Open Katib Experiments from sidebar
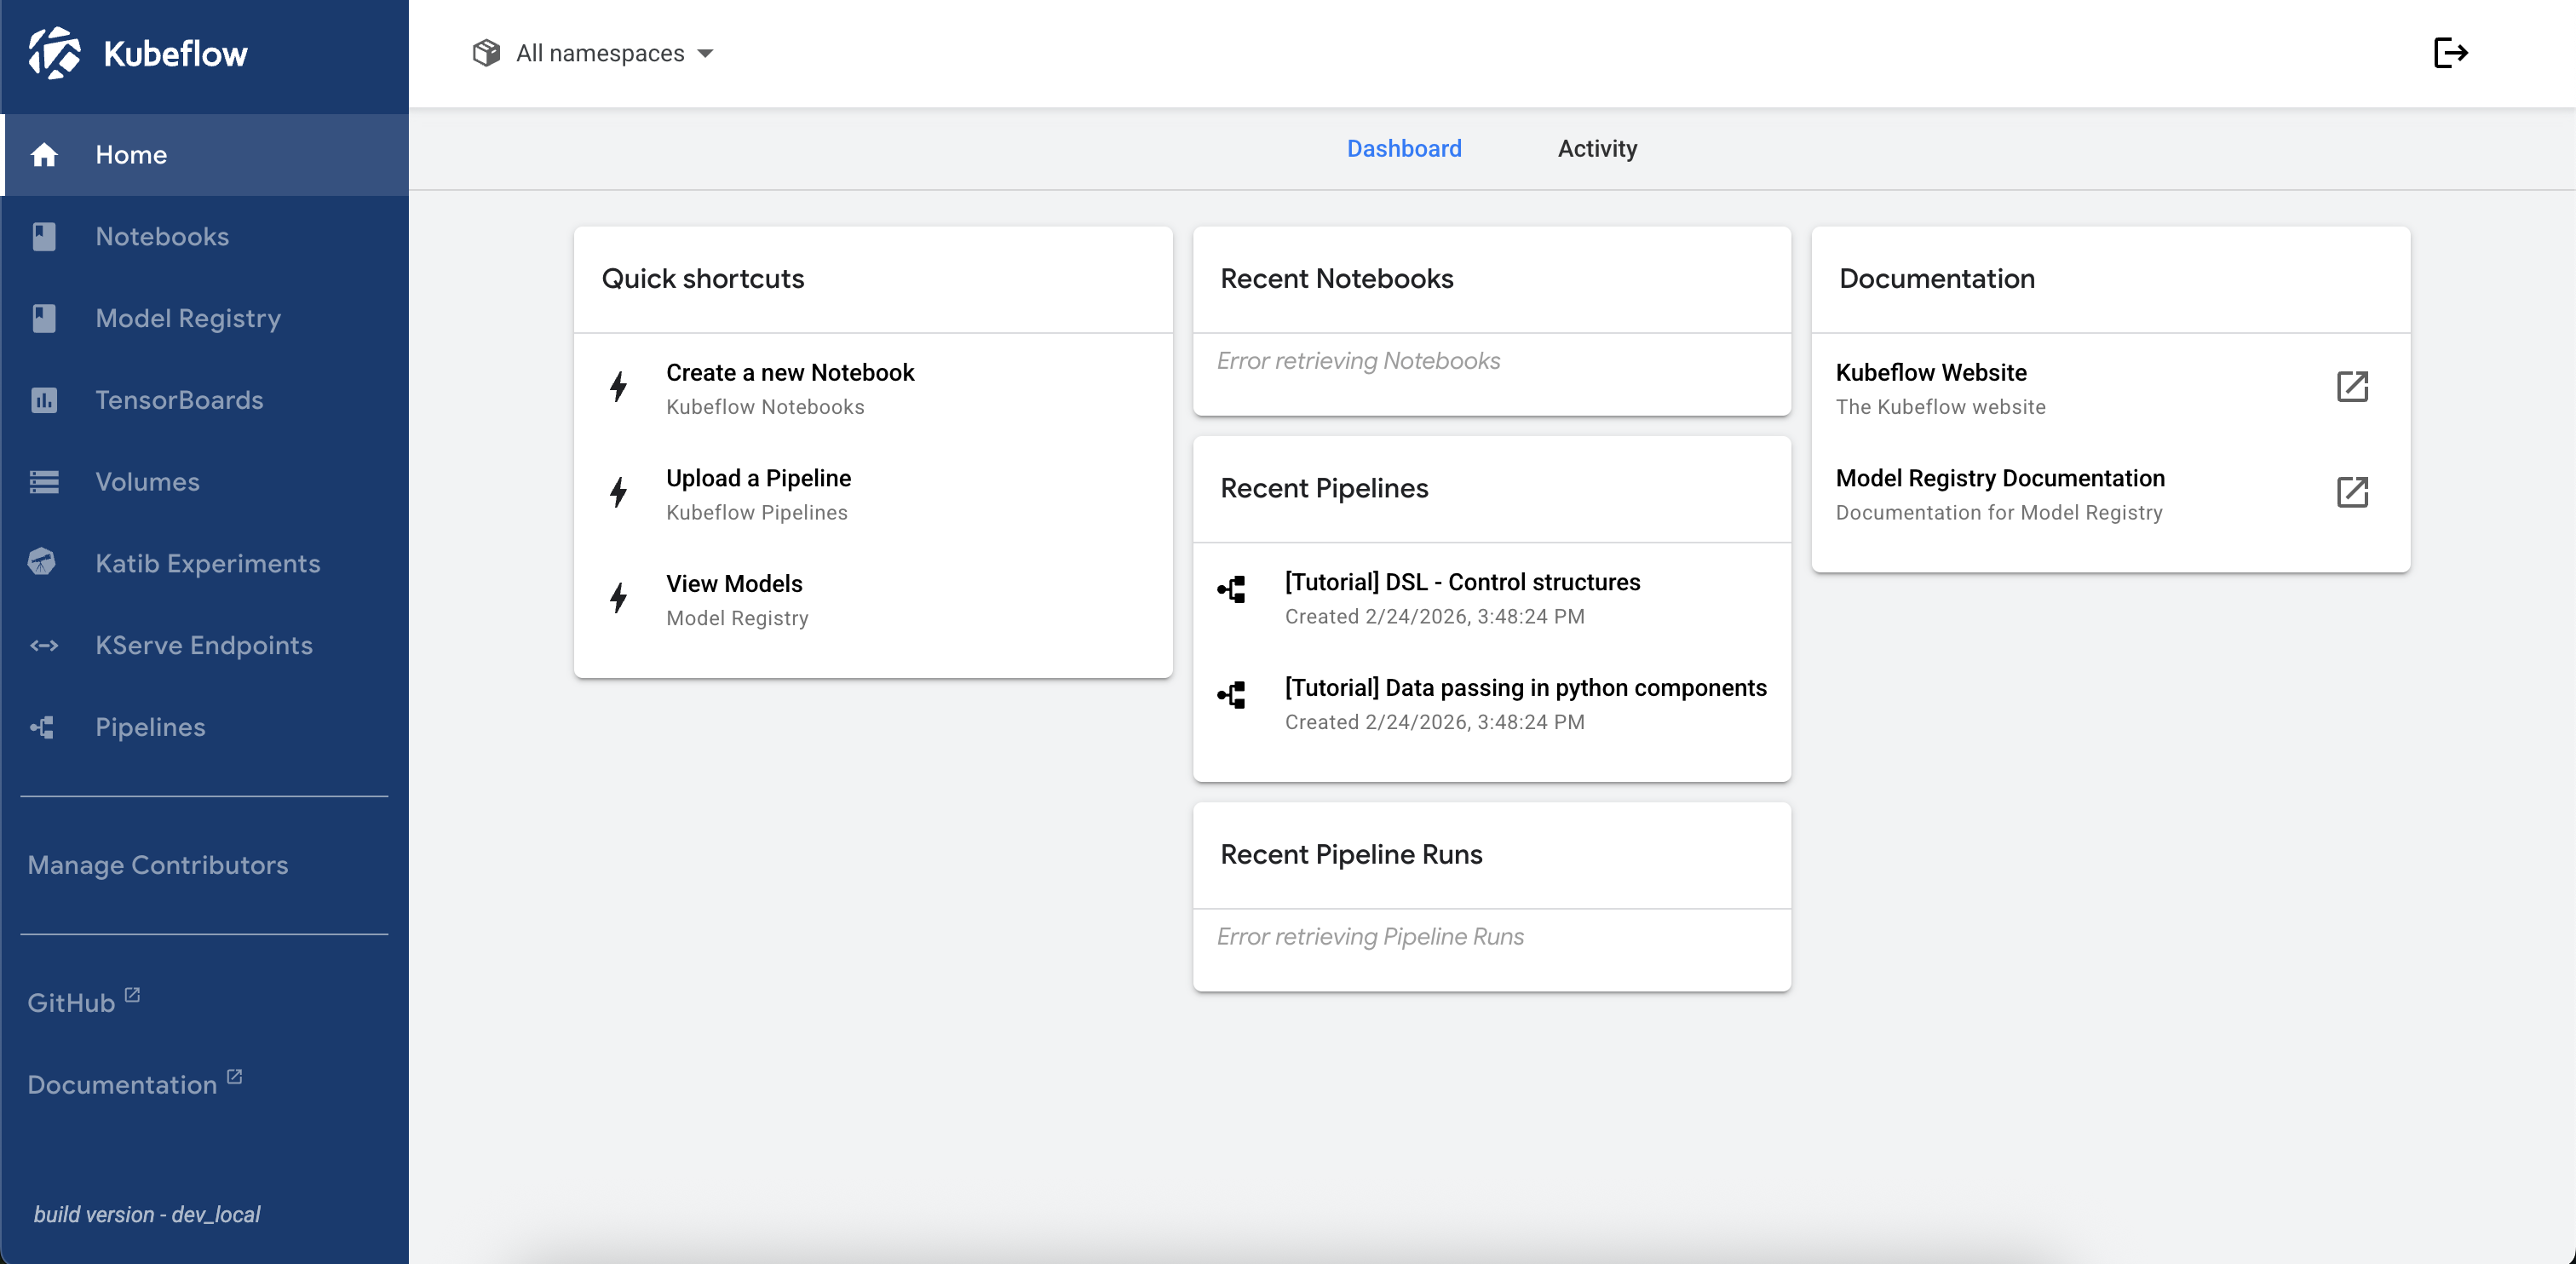2576x1264 pixels. [x=204, y=564]
